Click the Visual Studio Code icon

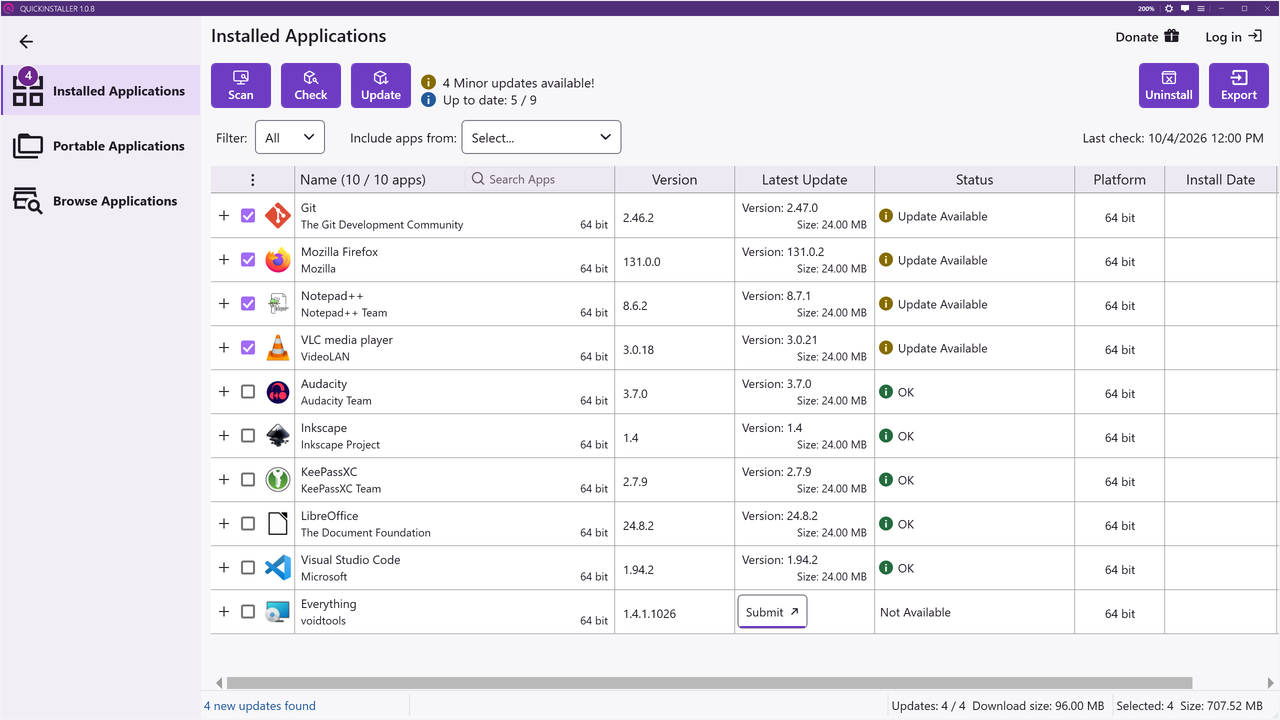(x=278, y=568)
